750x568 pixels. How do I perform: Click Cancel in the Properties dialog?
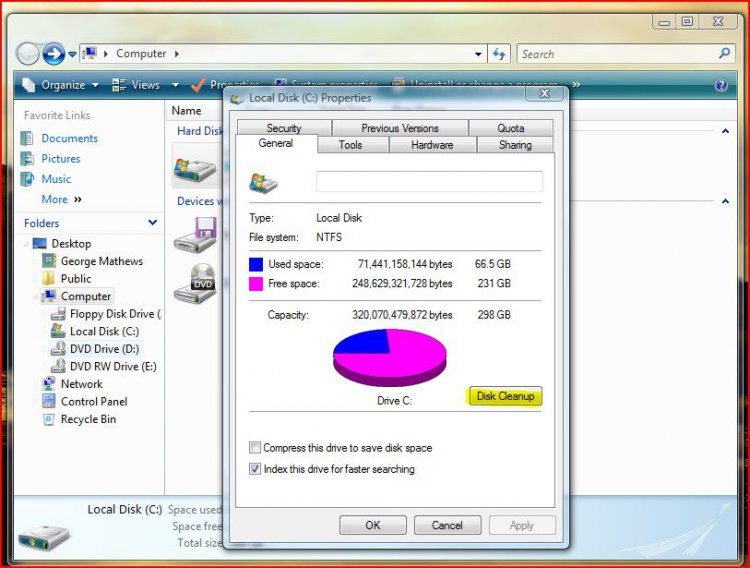pos(447,525)
